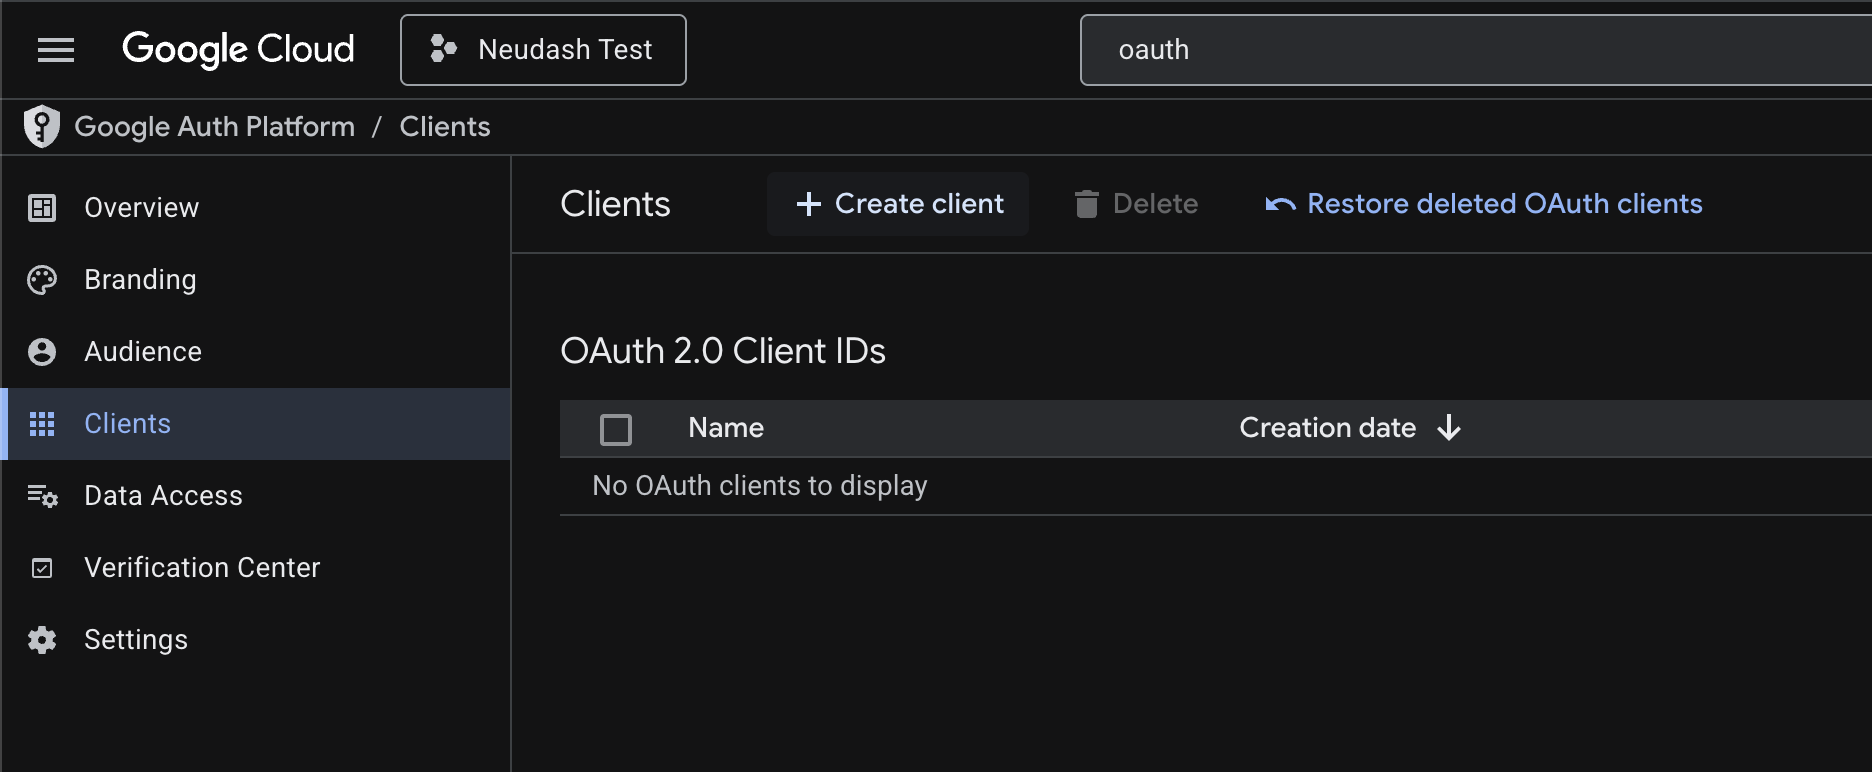Screen dimensions: 1872x772
Task: Open the Audience page
Action: pos(256,352)
